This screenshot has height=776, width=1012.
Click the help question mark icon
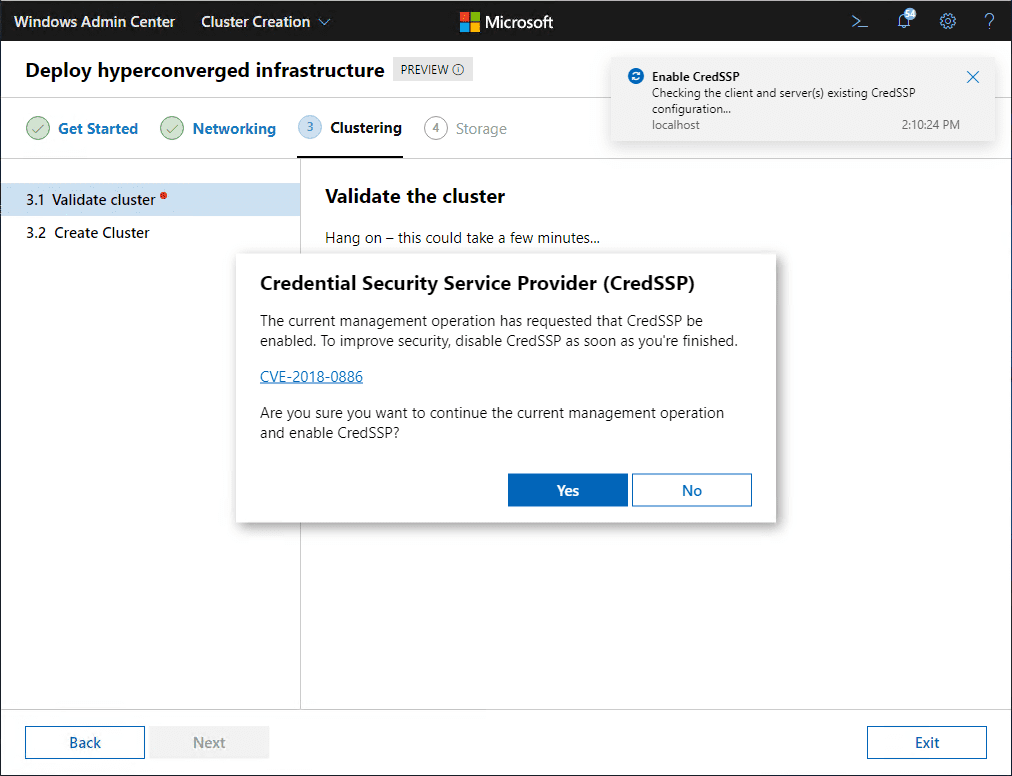click(x=989, y=22)
